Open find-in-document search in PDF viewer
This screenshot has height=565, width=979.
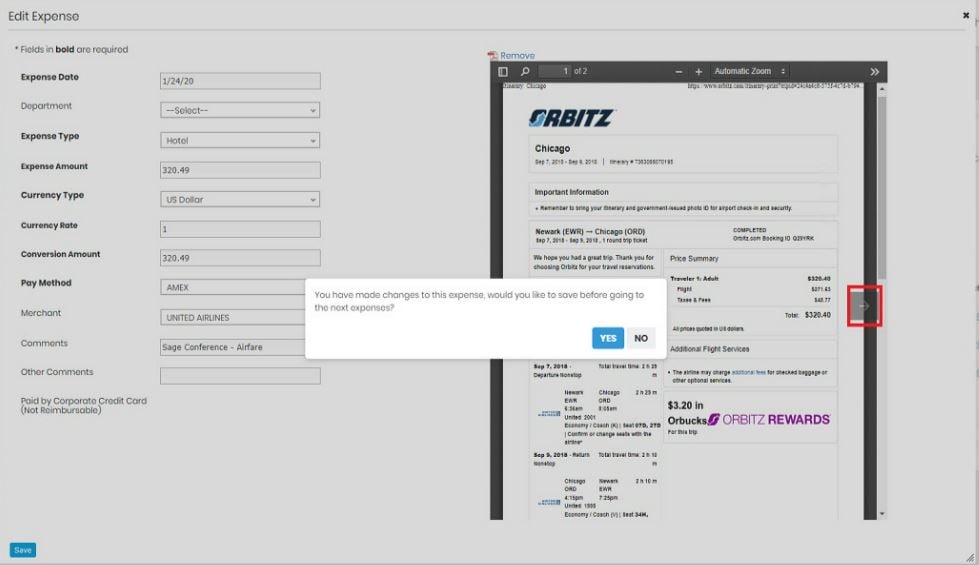click(x=525, y=72)
